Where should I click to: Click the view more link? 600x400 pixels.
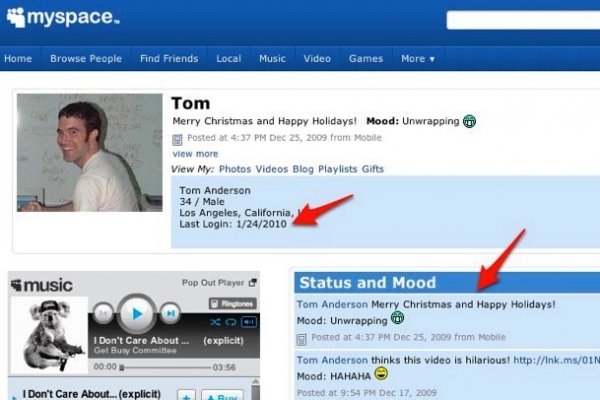pos(195,154)
